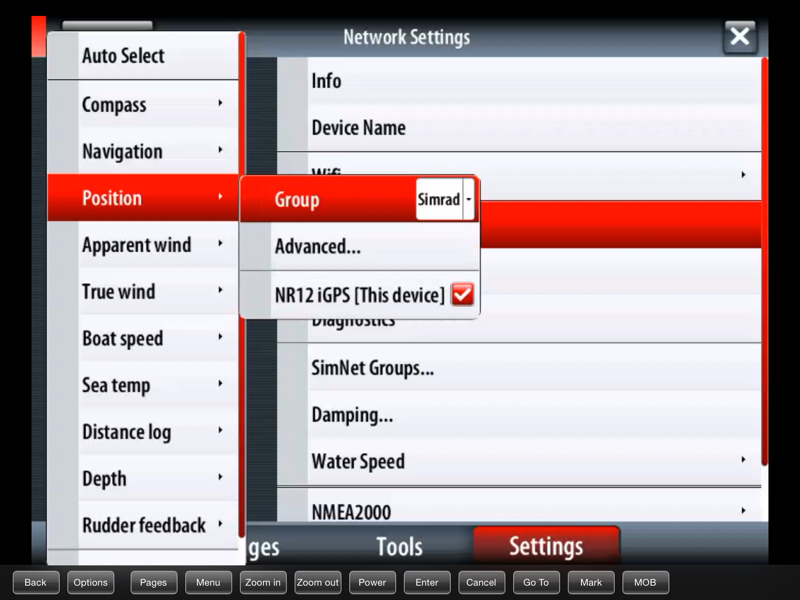Expand the Wifi row arrow

click(743, 175)
